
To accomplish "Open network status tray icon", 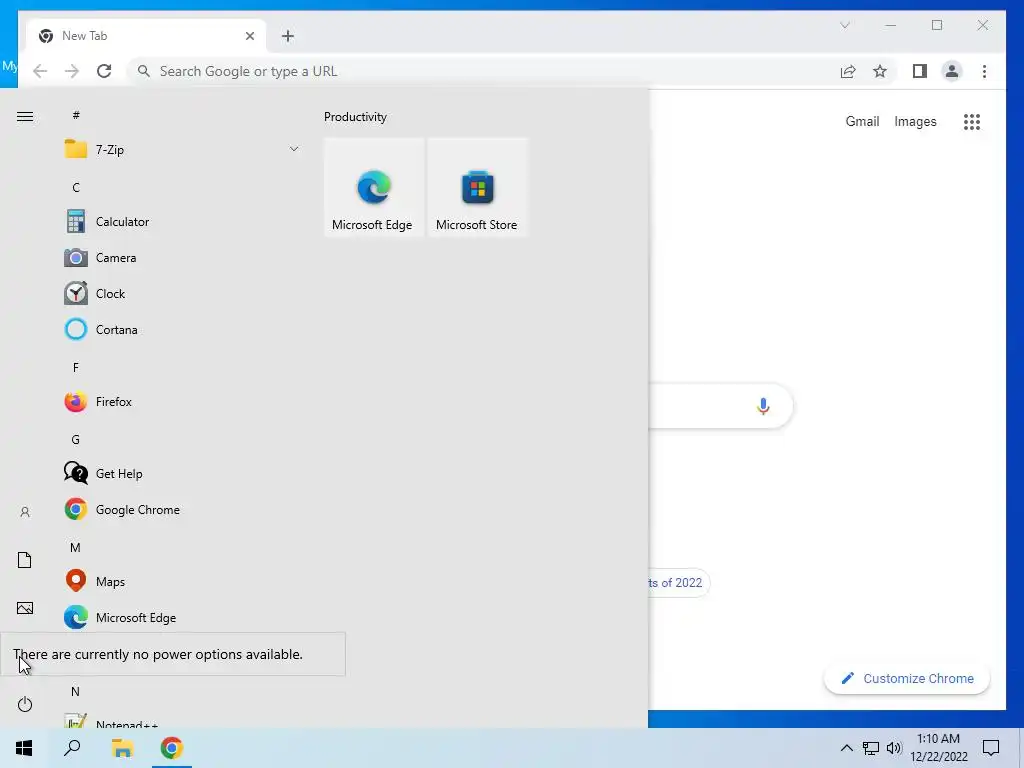I will pos(871,748).
